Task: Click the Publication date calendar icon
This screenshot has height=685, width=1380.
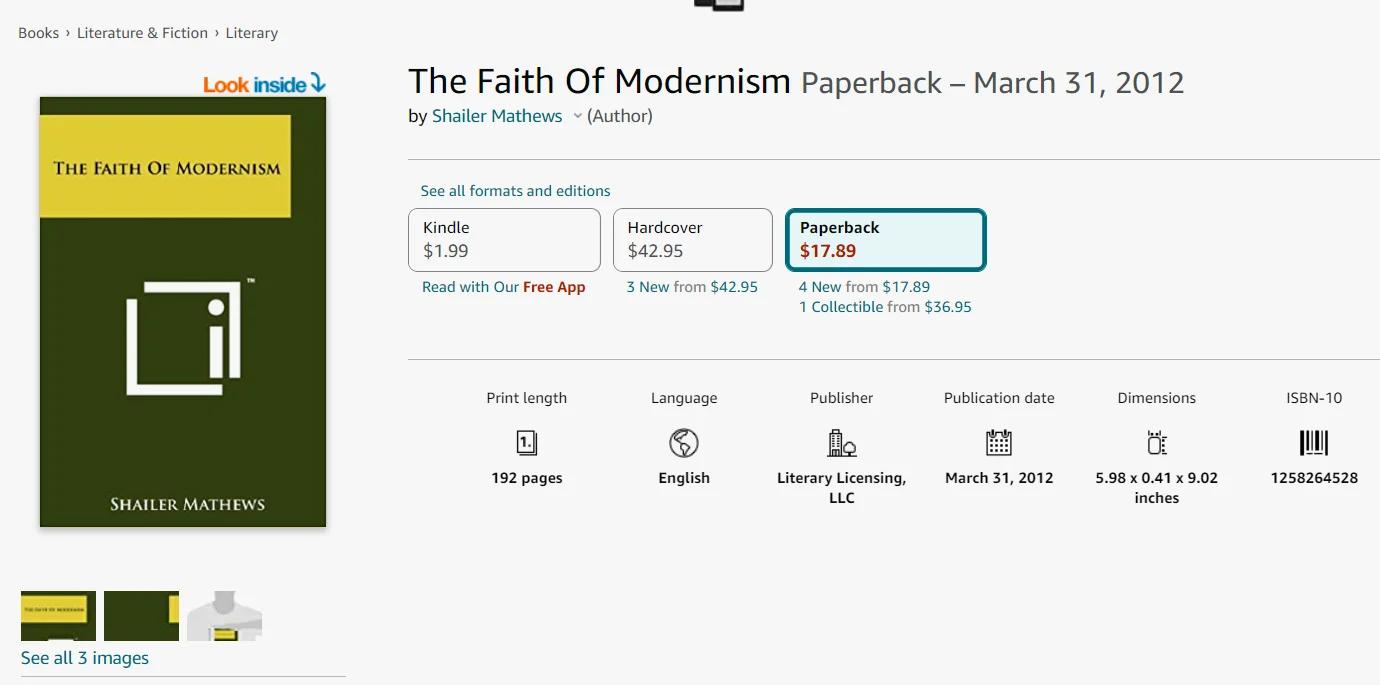Action: click(999, 443)
